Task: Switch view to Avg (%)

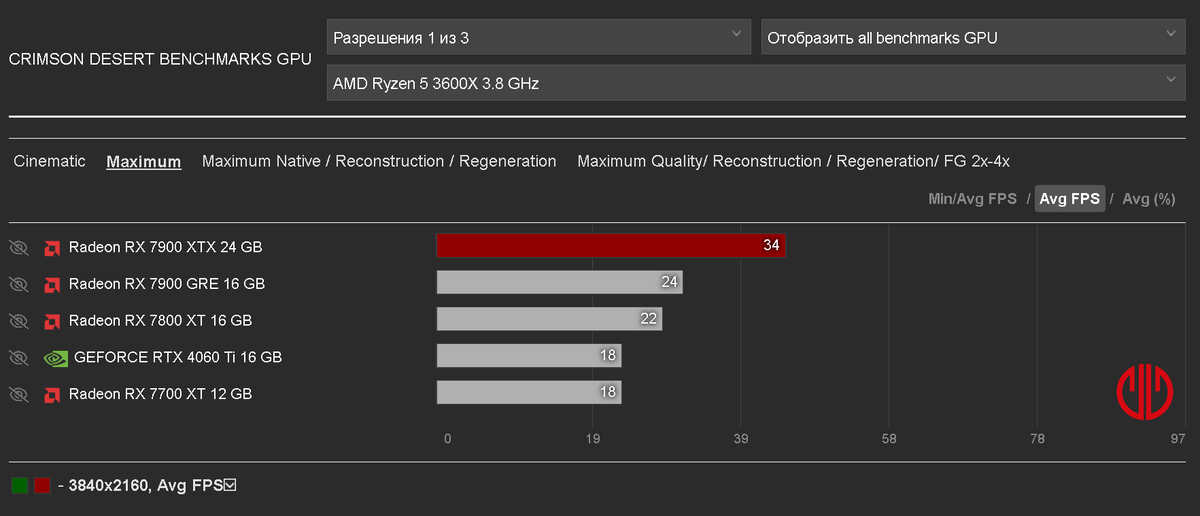Action: (1149, 199)
